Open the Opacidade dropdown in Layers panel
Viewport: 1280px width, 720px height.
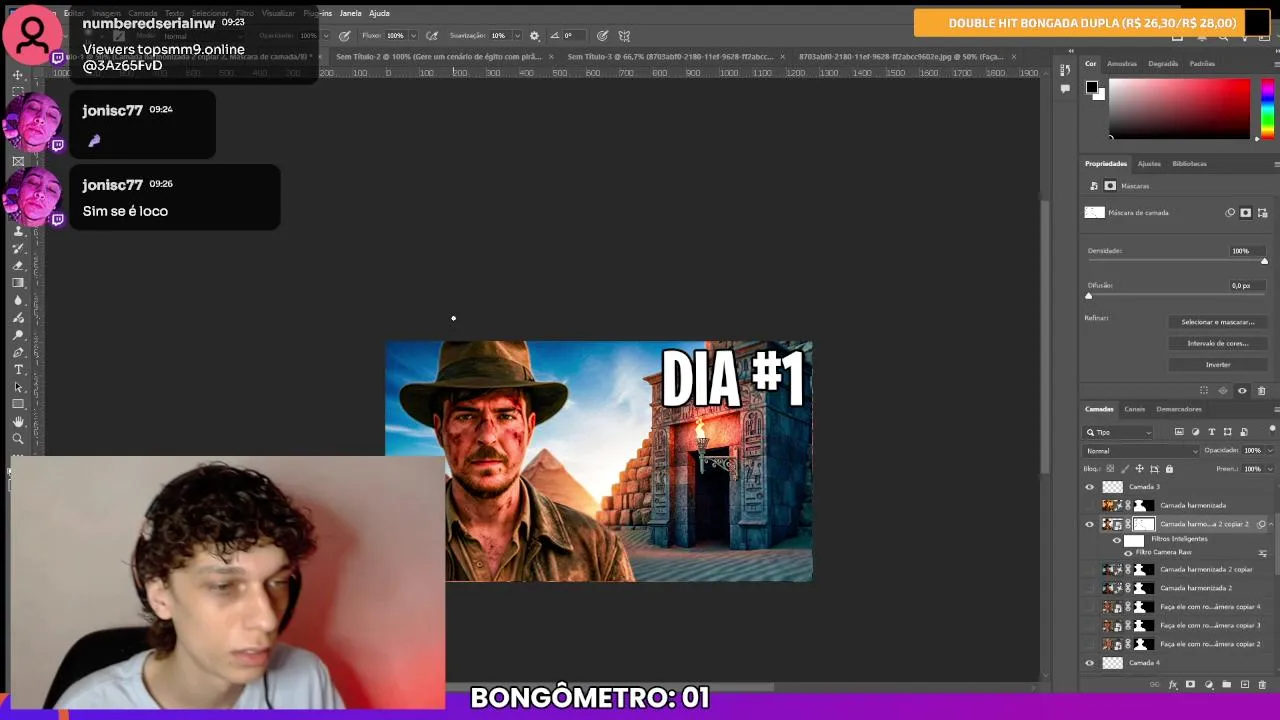tap(1269, 451)
